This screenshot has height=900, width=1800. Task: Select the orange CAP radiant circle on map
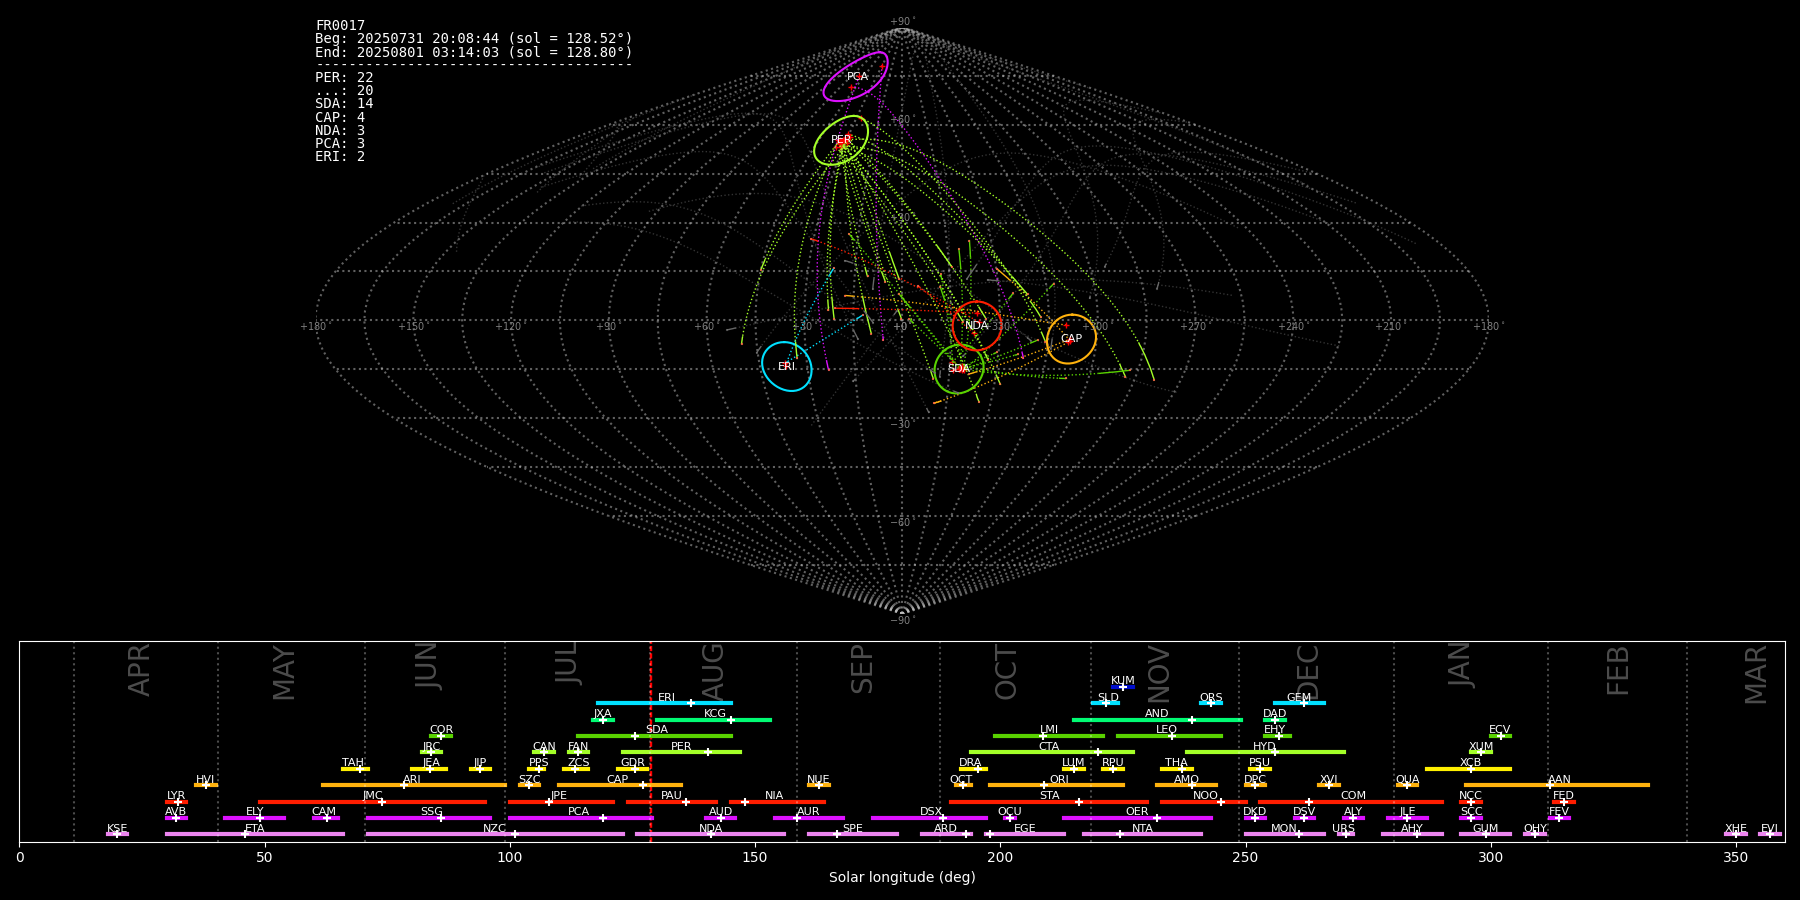click(x=1071, y=339)
